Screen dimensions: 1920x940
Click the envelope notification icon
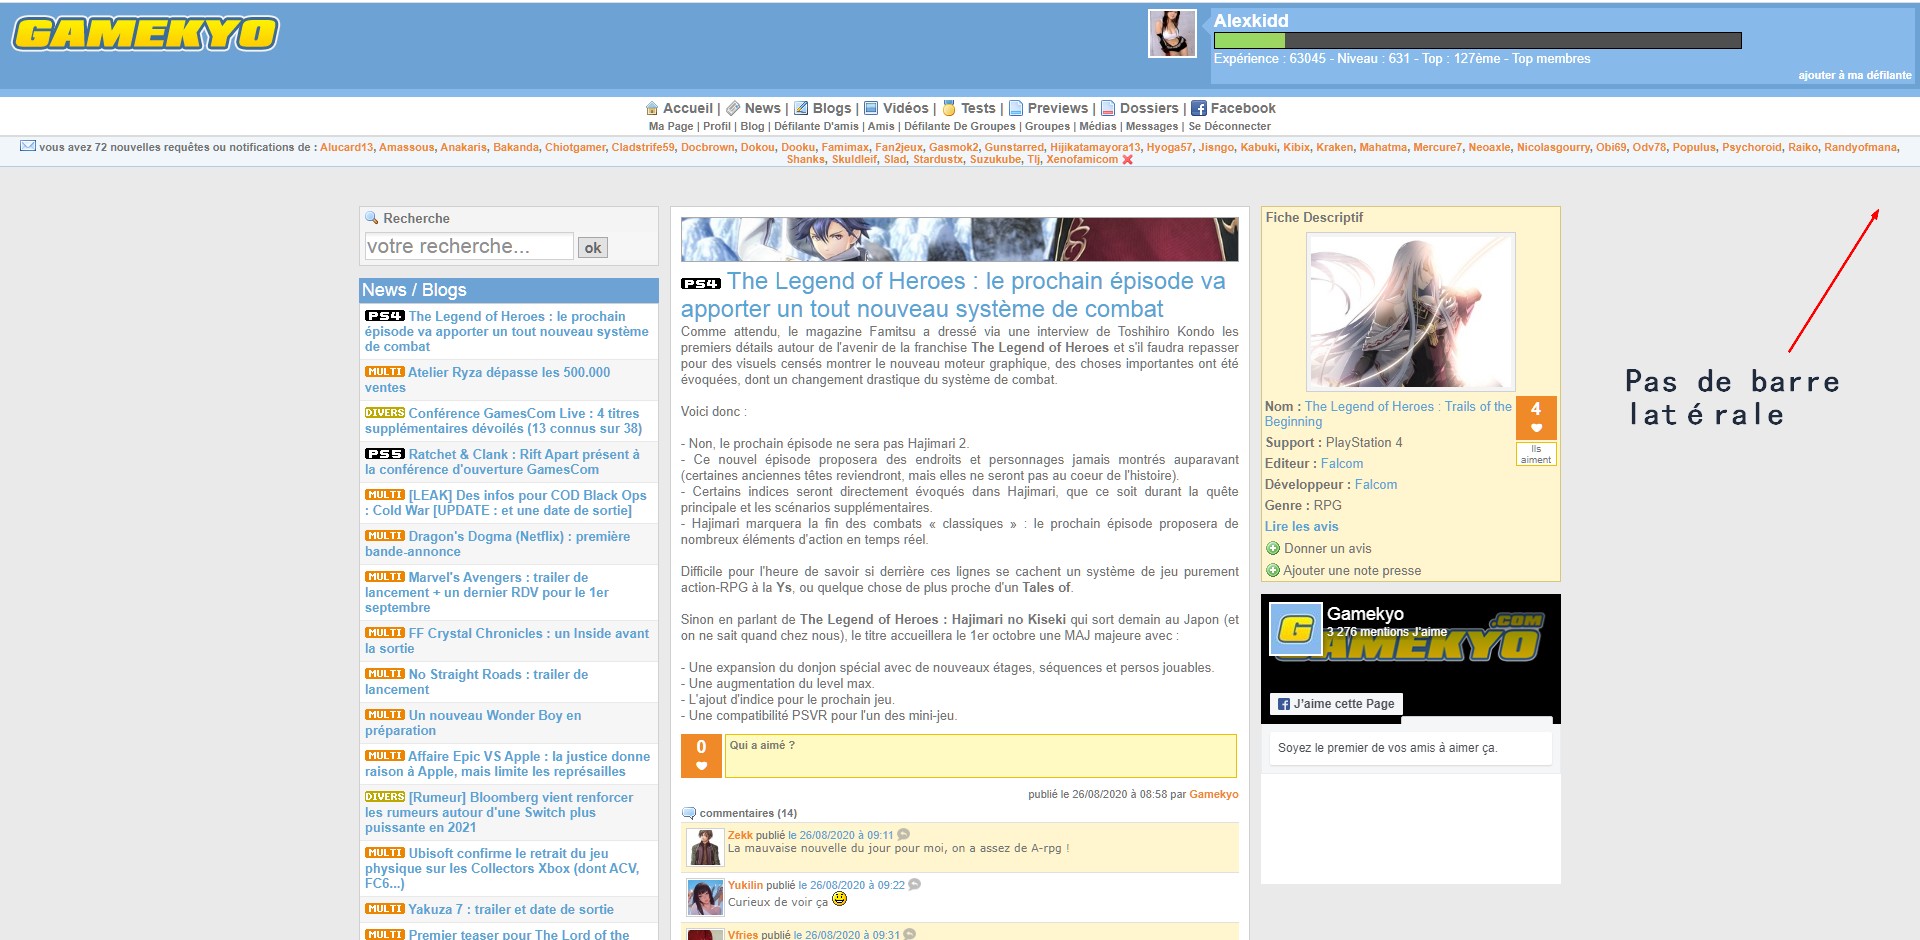tap(28, 146)
